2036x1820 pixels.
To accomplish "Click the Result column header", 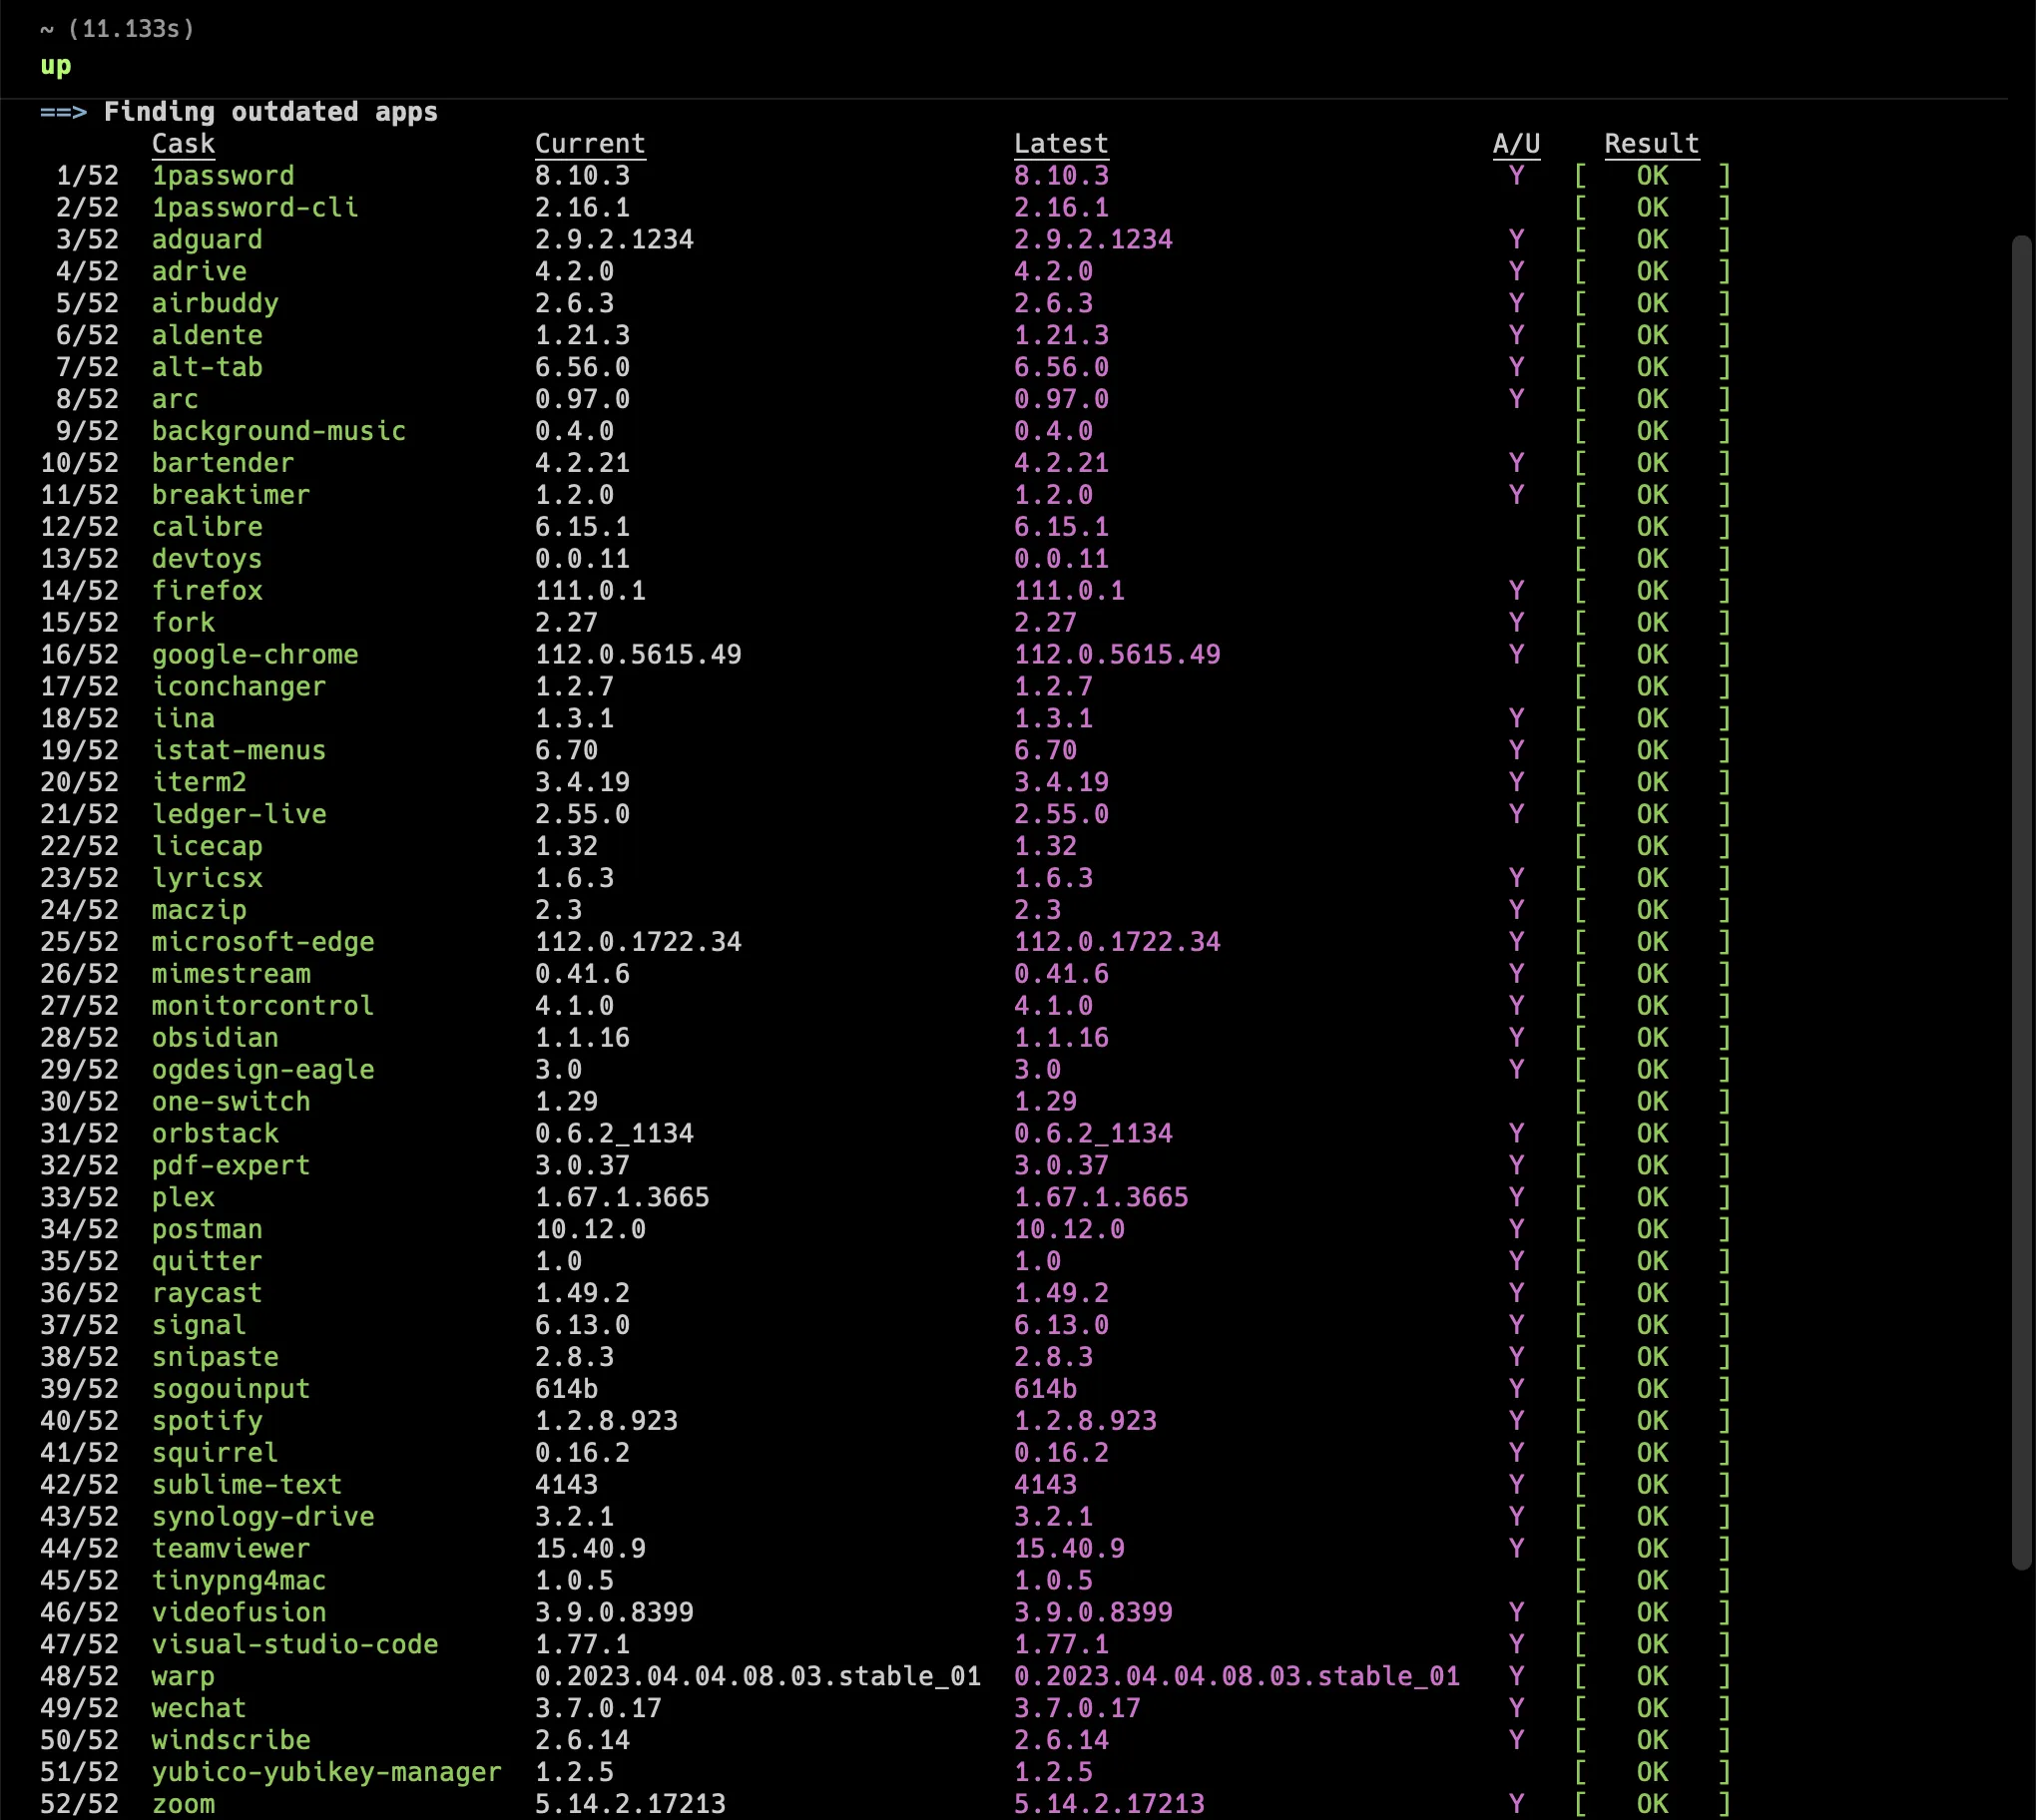I will point(1651,144).
